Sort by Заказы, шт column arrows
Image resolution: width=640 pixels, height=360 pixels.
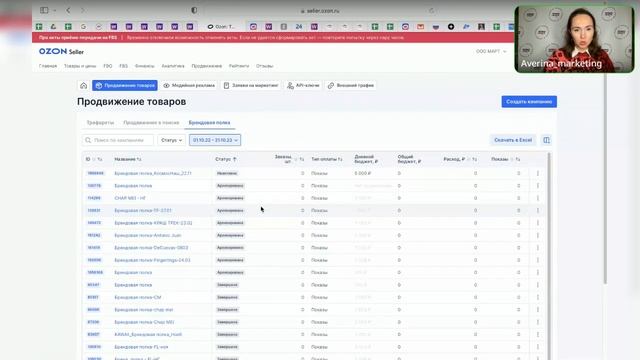coord(302,159)
